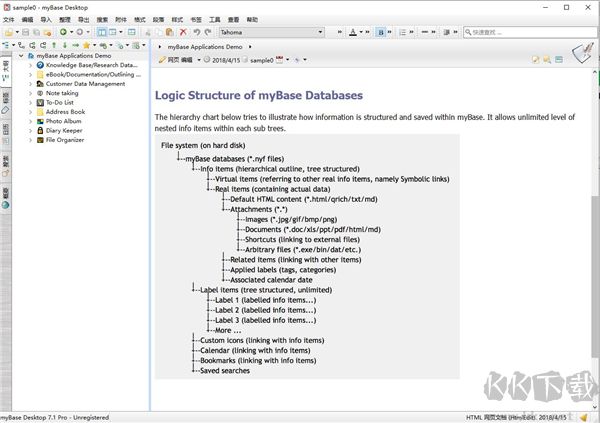Image resolution: width=600 pixels, height=423 pixels.
Task: Click in the quick search field
Action: (x=530, y=33)
